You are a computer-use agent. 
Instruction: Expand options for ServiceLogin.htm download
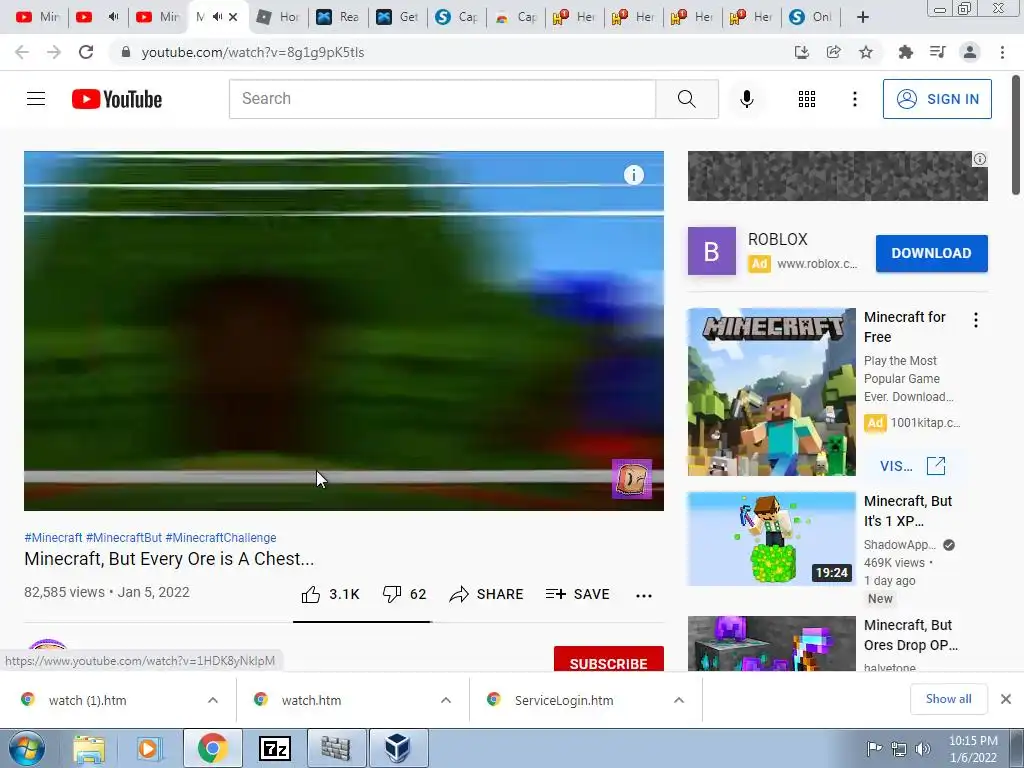coord(679,700)
